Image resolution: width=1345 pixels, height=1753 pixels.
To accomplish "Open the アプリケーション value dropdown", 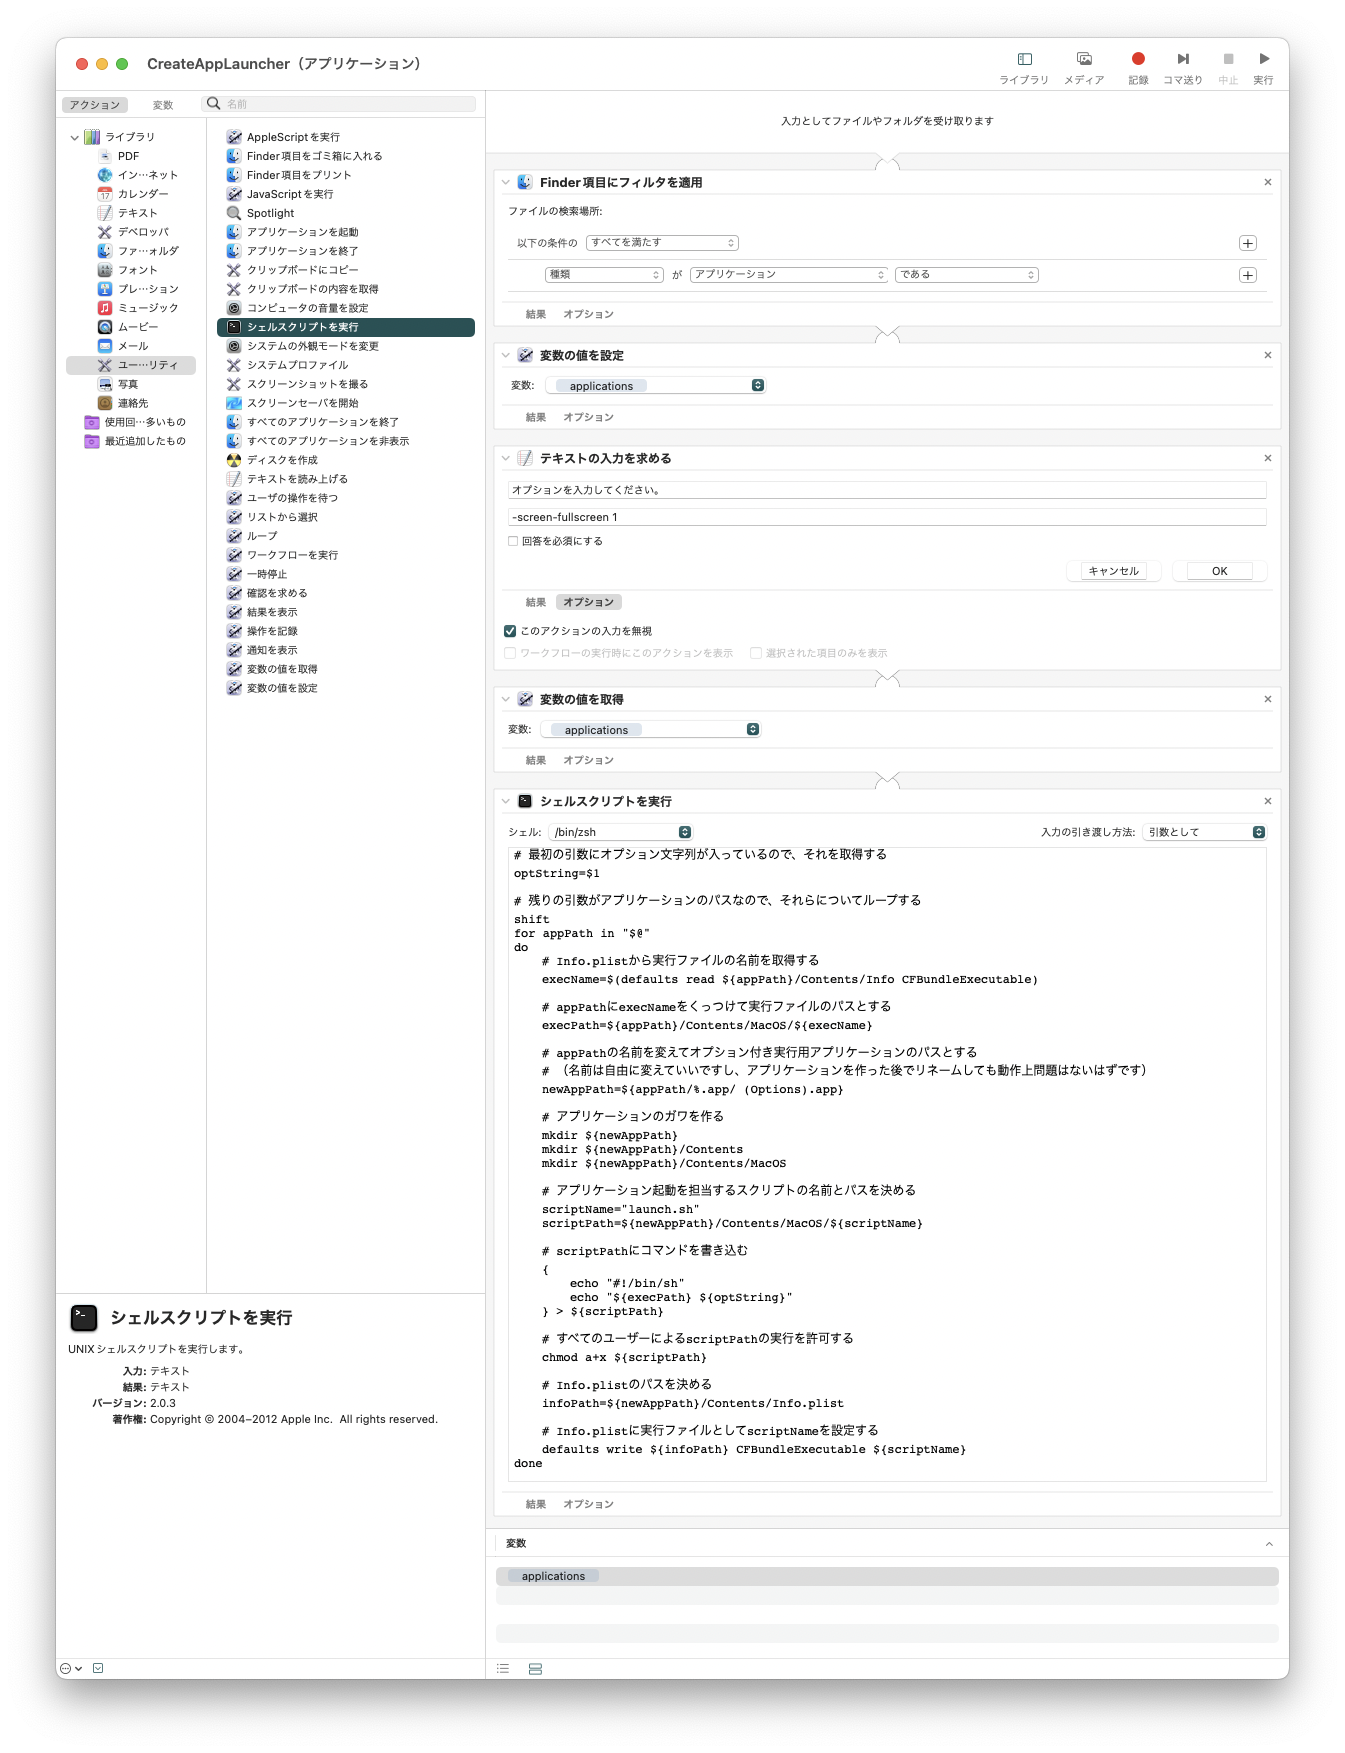I will click(790, 275).
